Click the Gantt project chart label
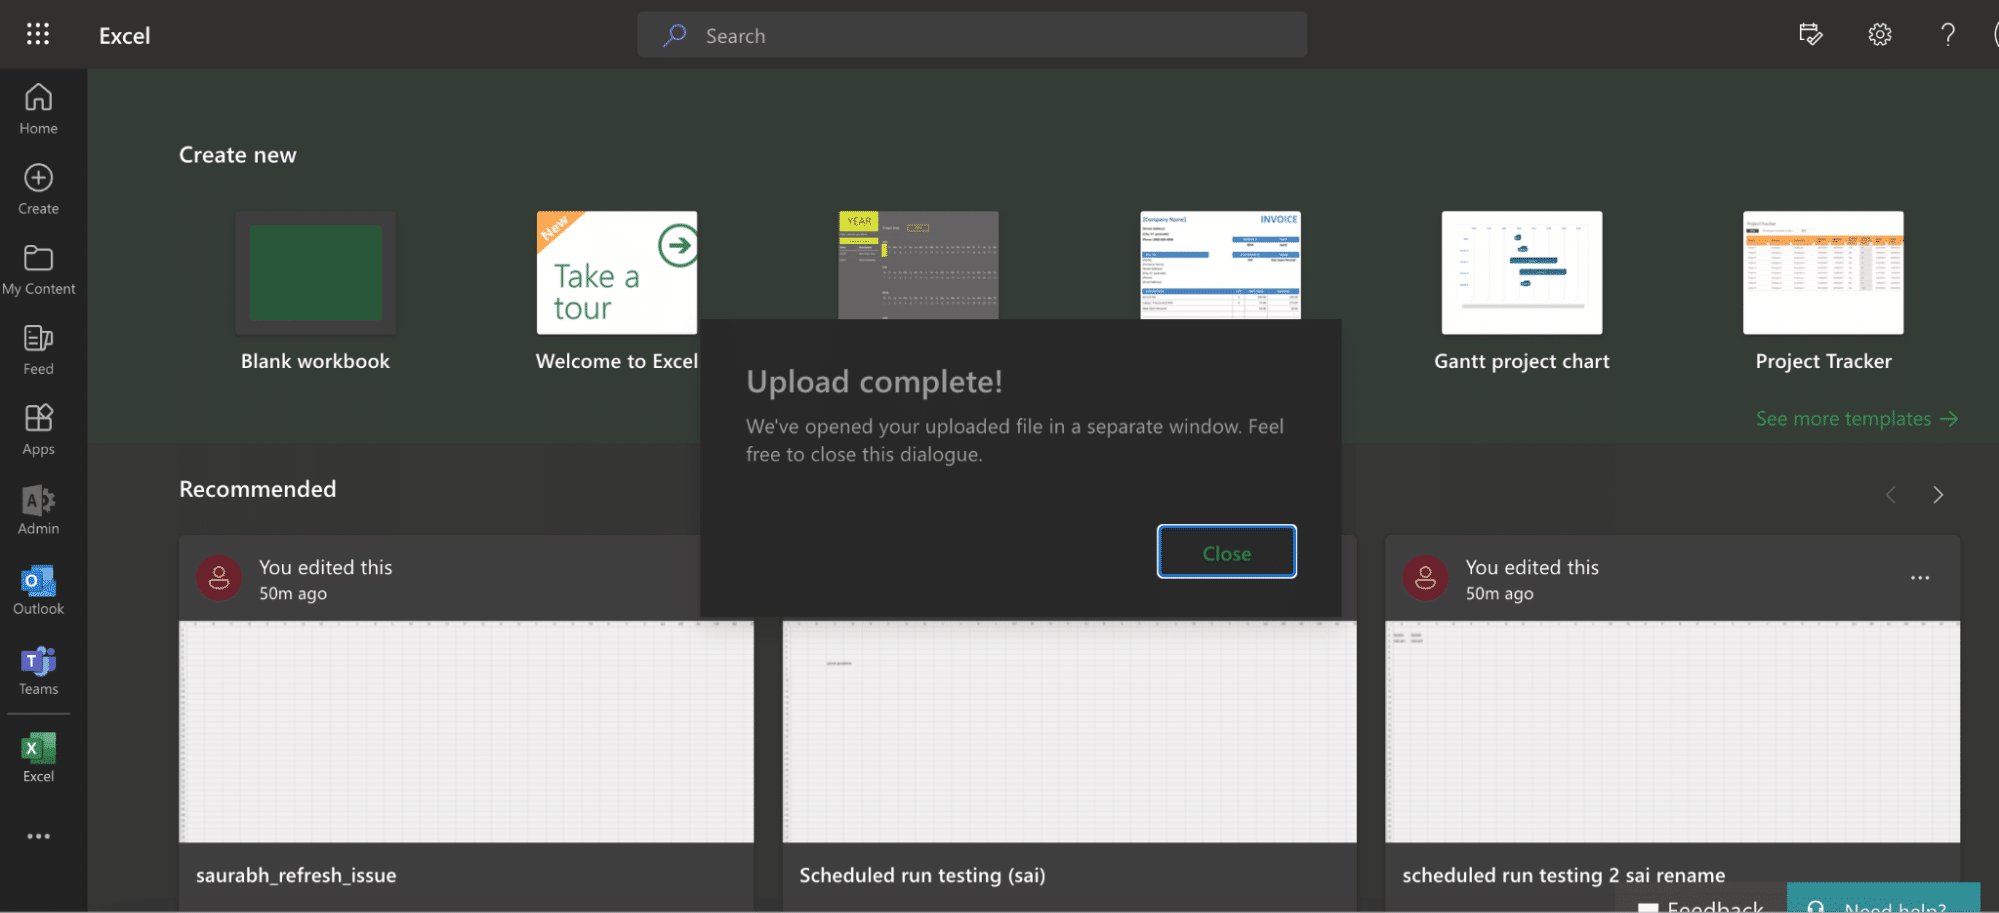Screen dimensions: 1999x913 [x=1522, y=361]
